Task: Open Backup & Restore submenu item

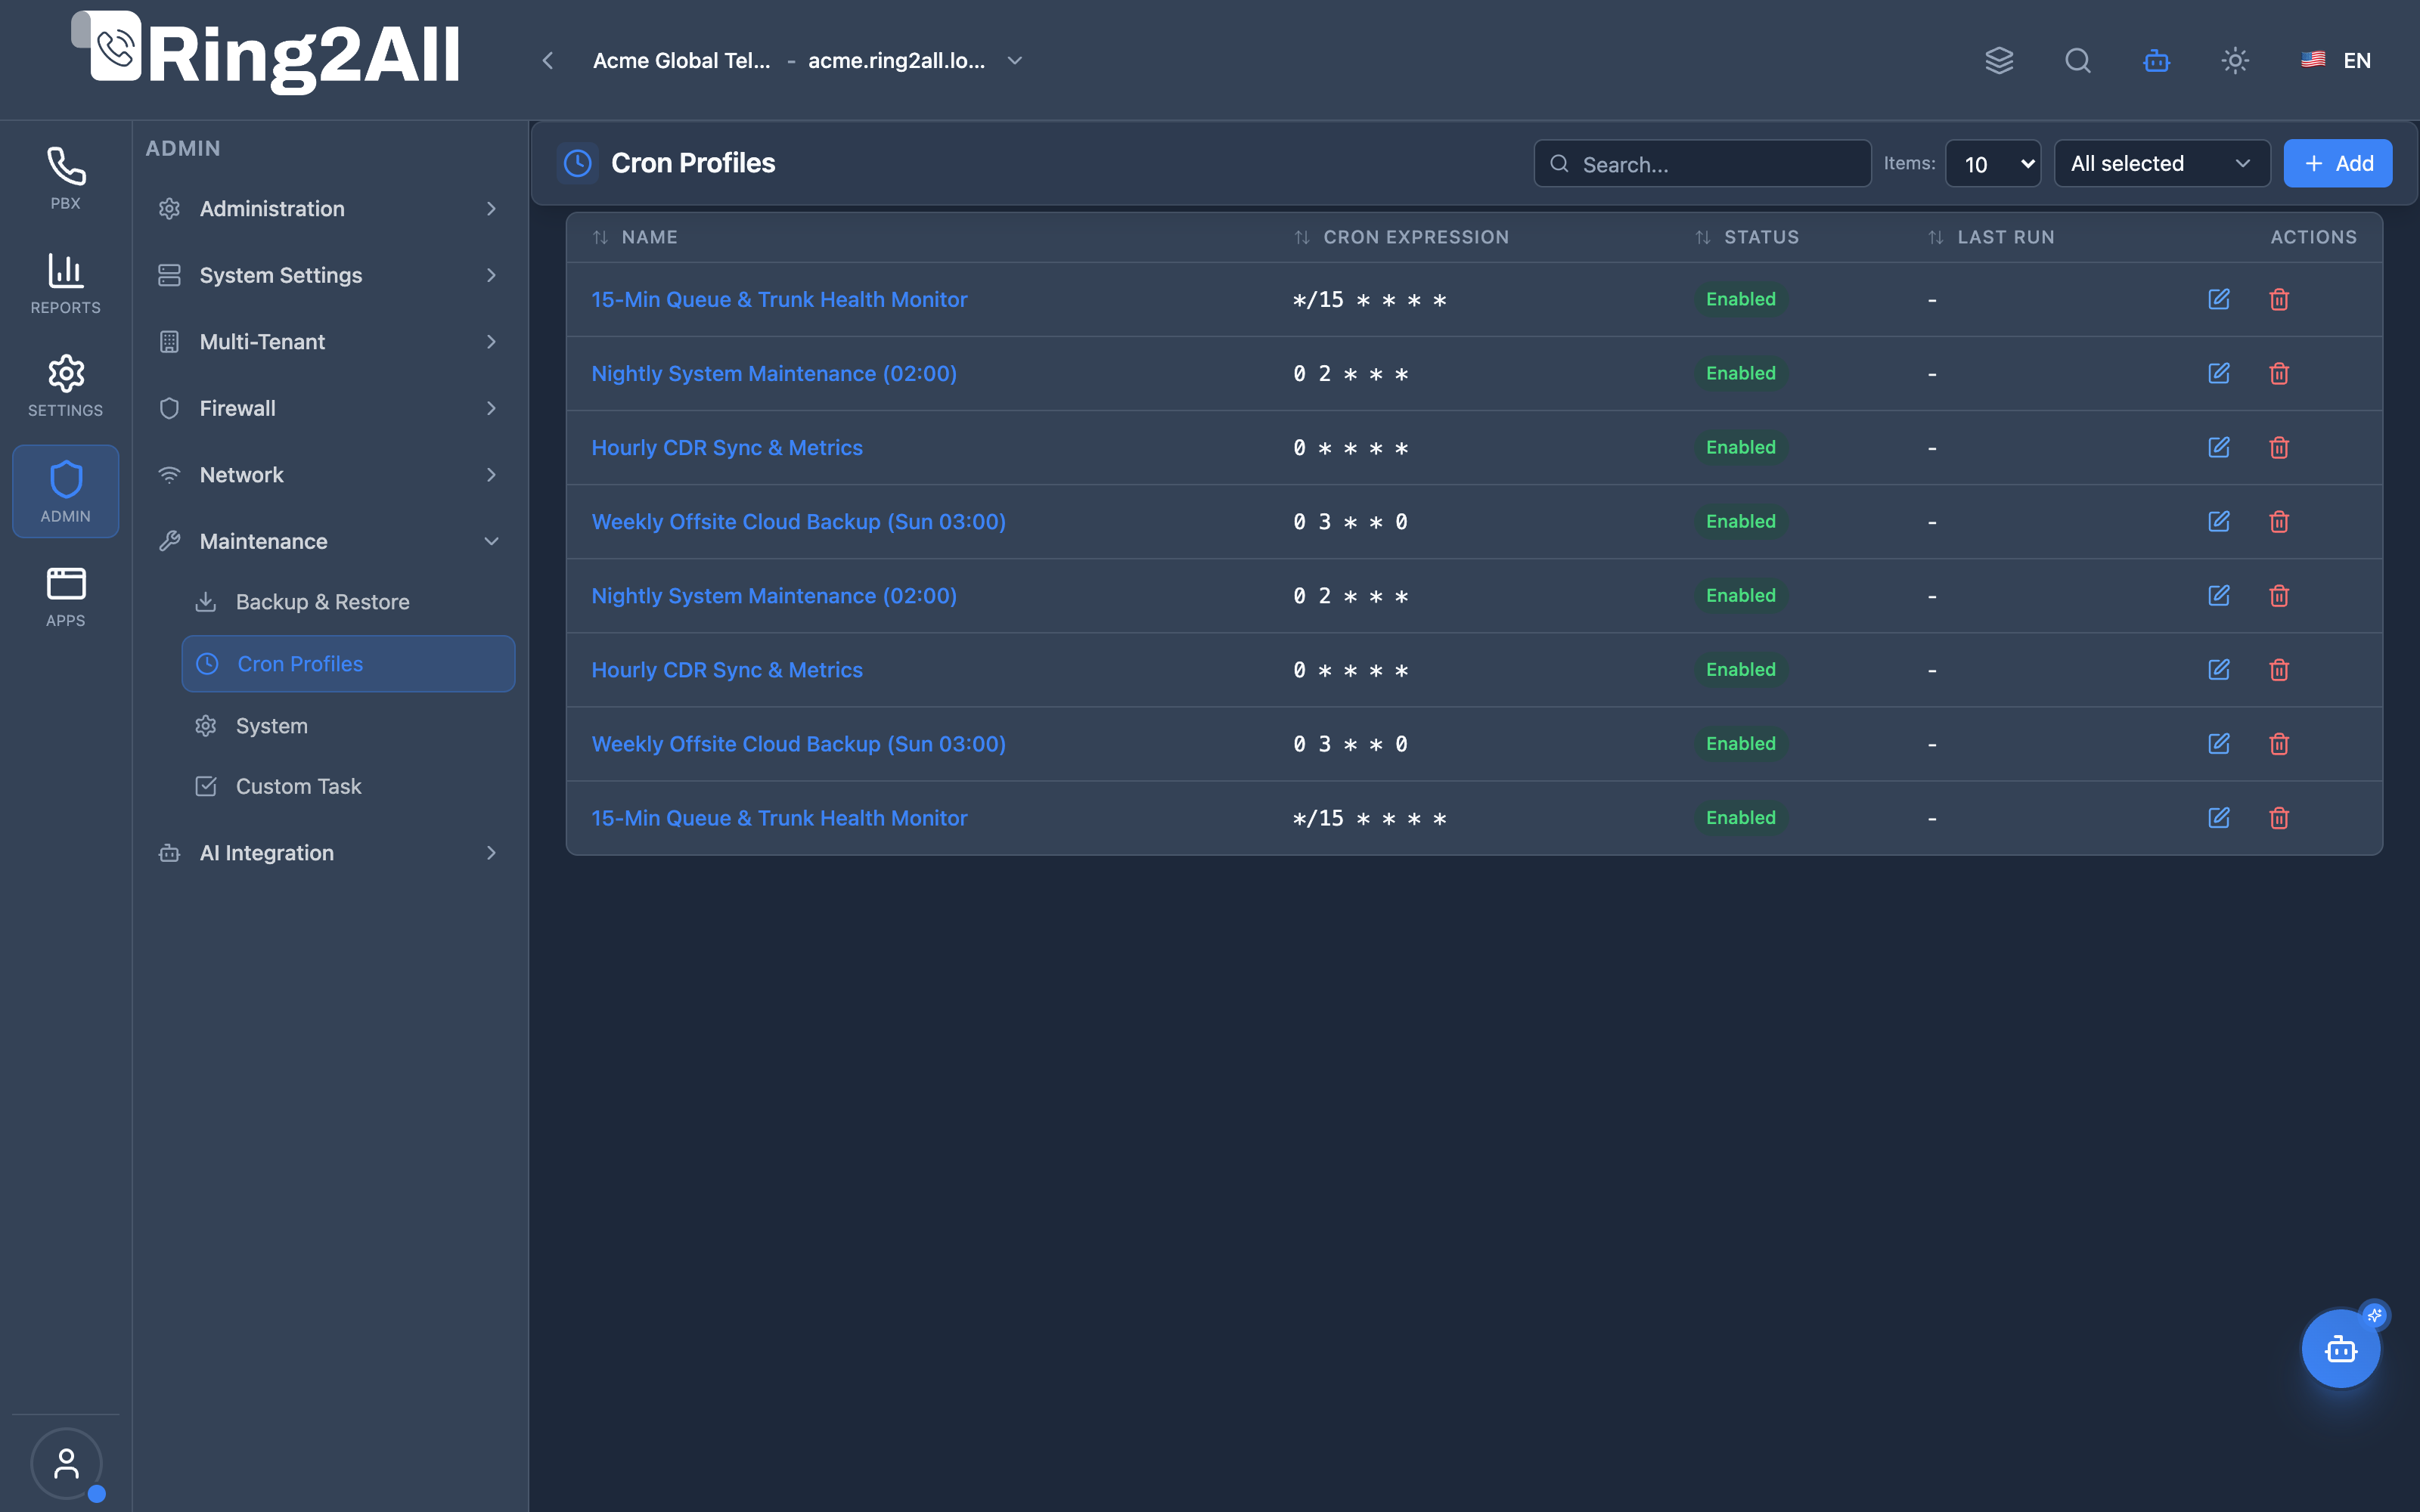Action: tap(348, 601)
